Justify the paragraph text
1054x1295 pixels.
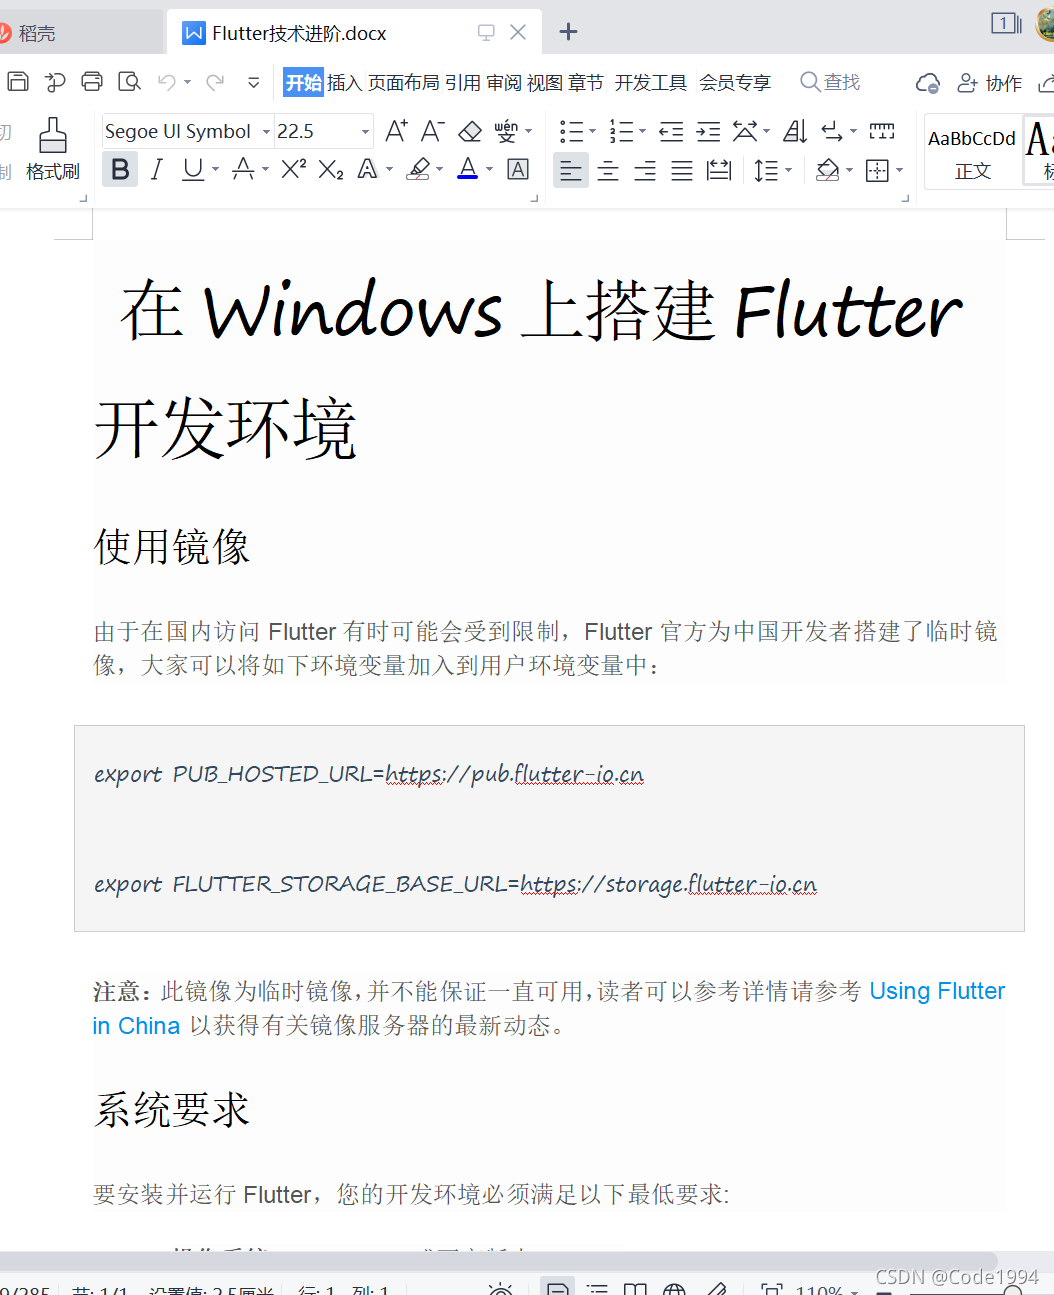point(682,171)
